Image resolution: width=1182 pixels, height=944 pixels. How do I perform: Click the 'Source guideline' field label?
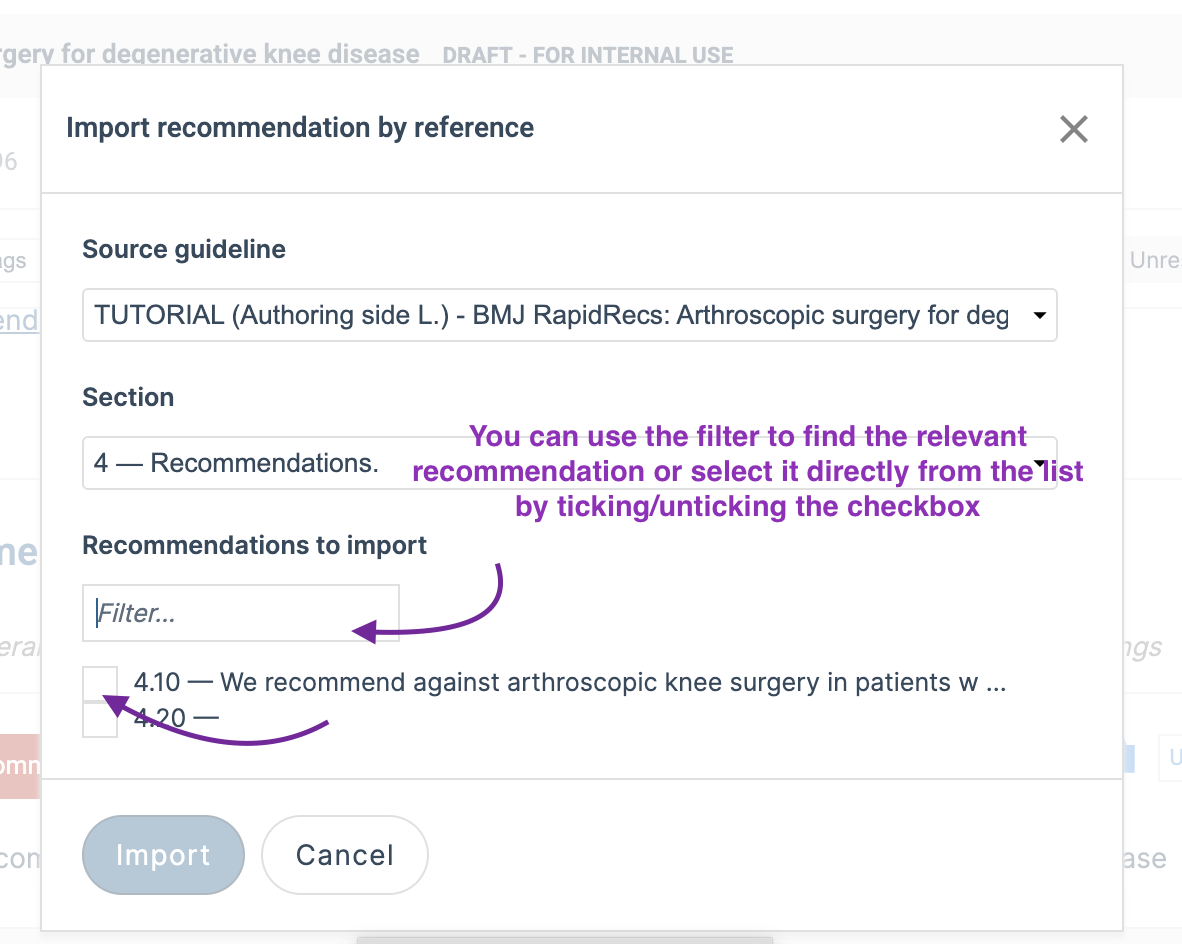[x=184, y=250]
